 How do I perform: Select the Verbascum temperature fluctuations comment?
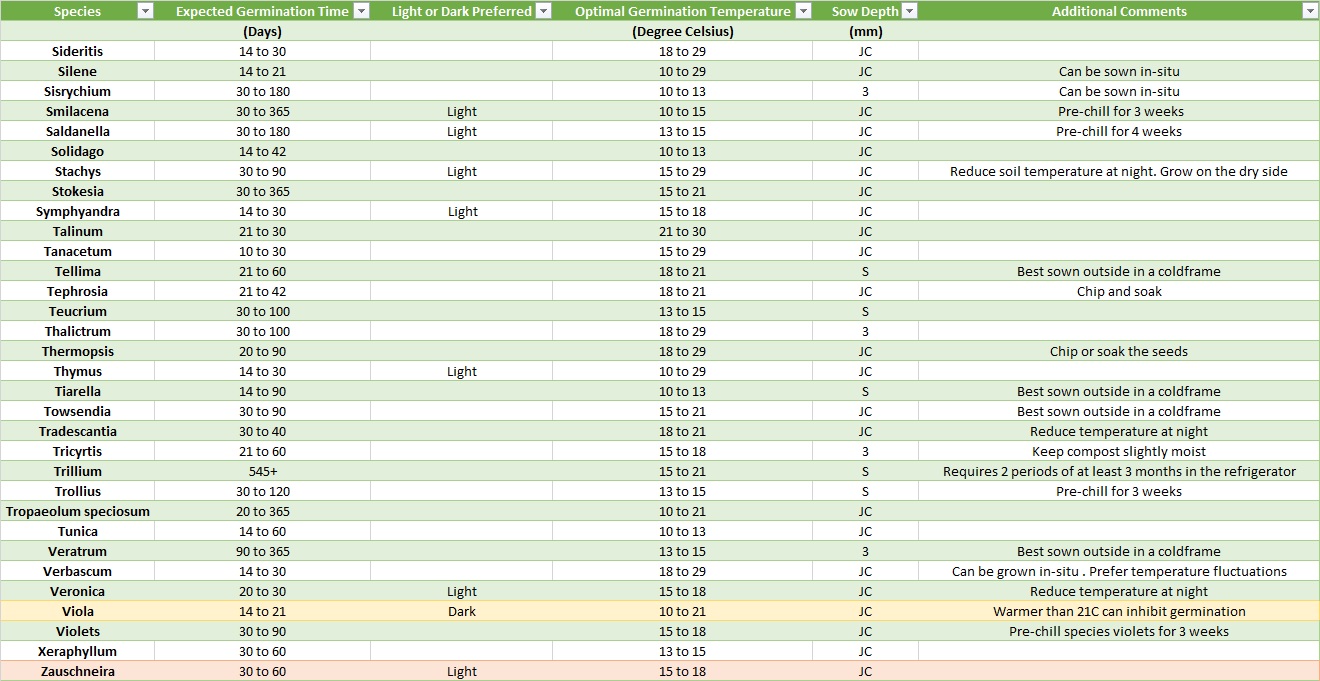[x=1119, y=571]
